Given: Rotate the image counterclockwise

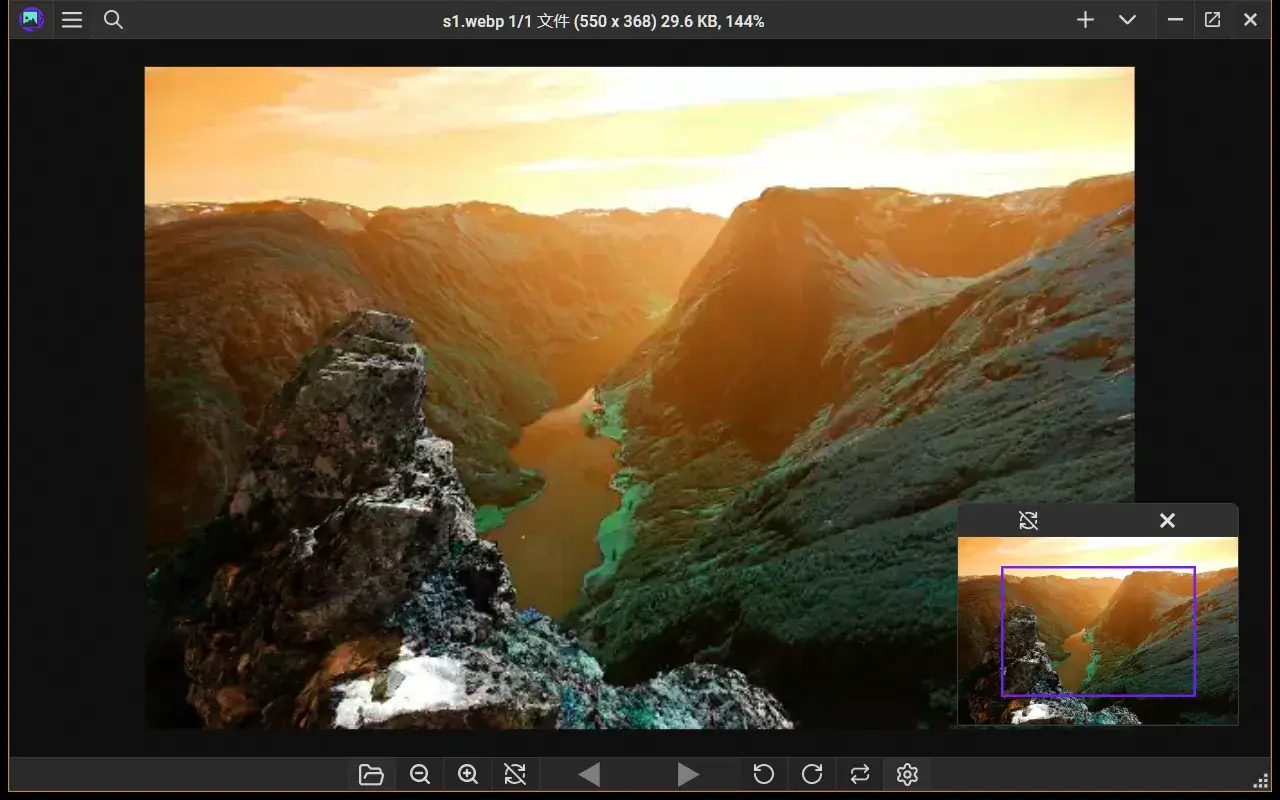Looking at the screenshot, I should point(763,774).
